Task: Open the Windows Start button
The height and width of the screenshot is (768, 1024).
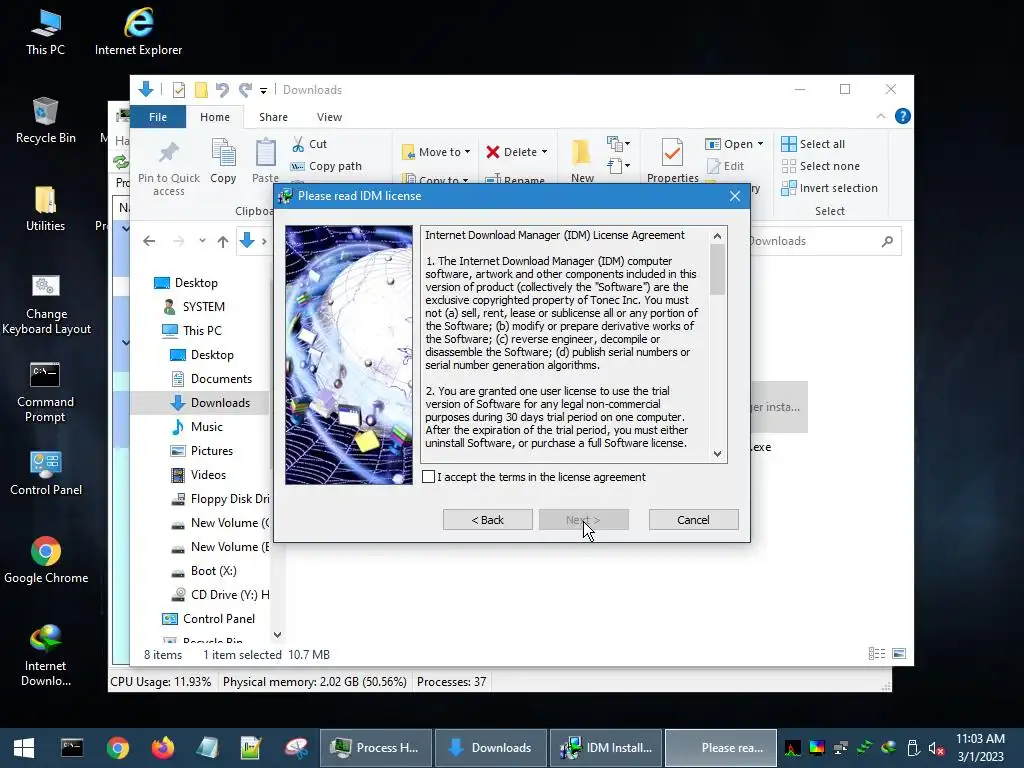Action: (x=24, y=748)
